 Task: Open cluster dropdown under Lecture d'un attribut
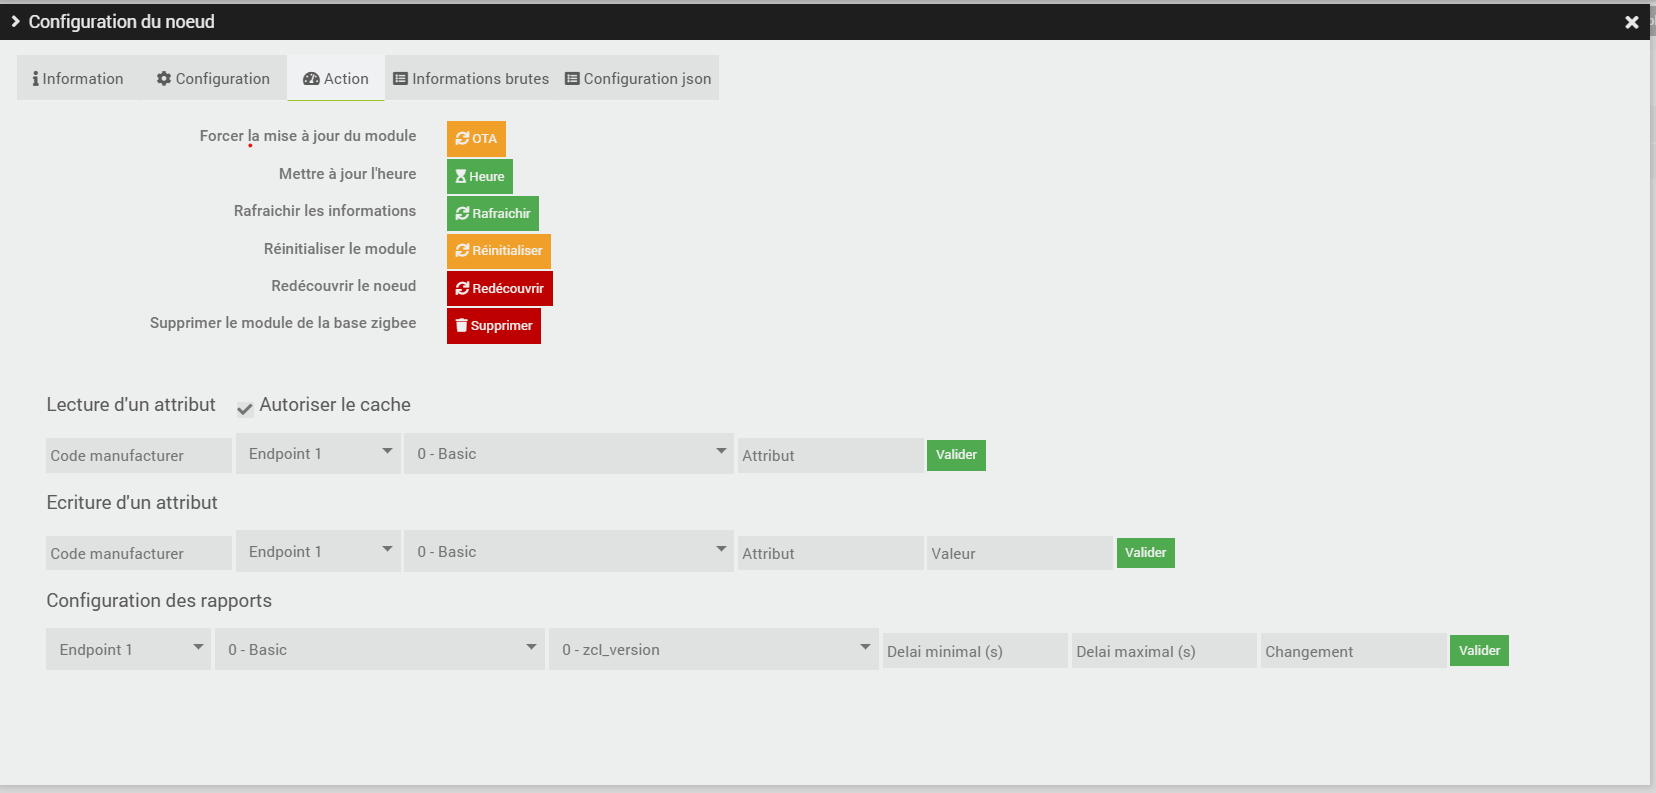(x=569, y=454)
